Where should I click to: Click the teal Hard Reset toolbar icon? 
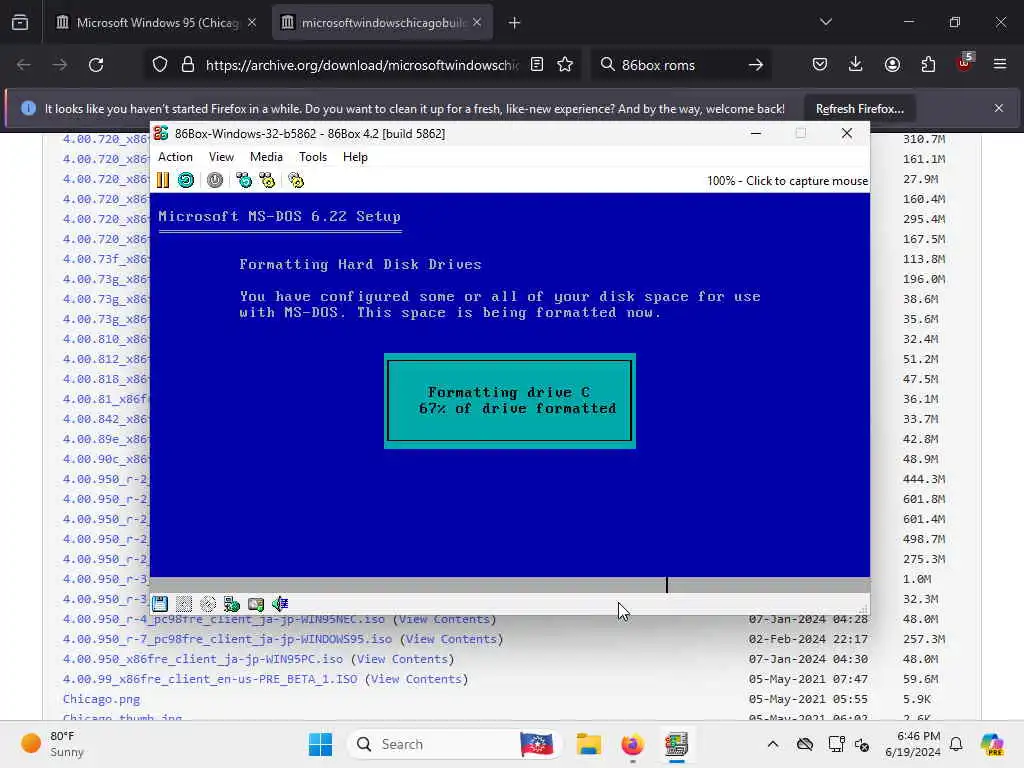coord(186,180)
